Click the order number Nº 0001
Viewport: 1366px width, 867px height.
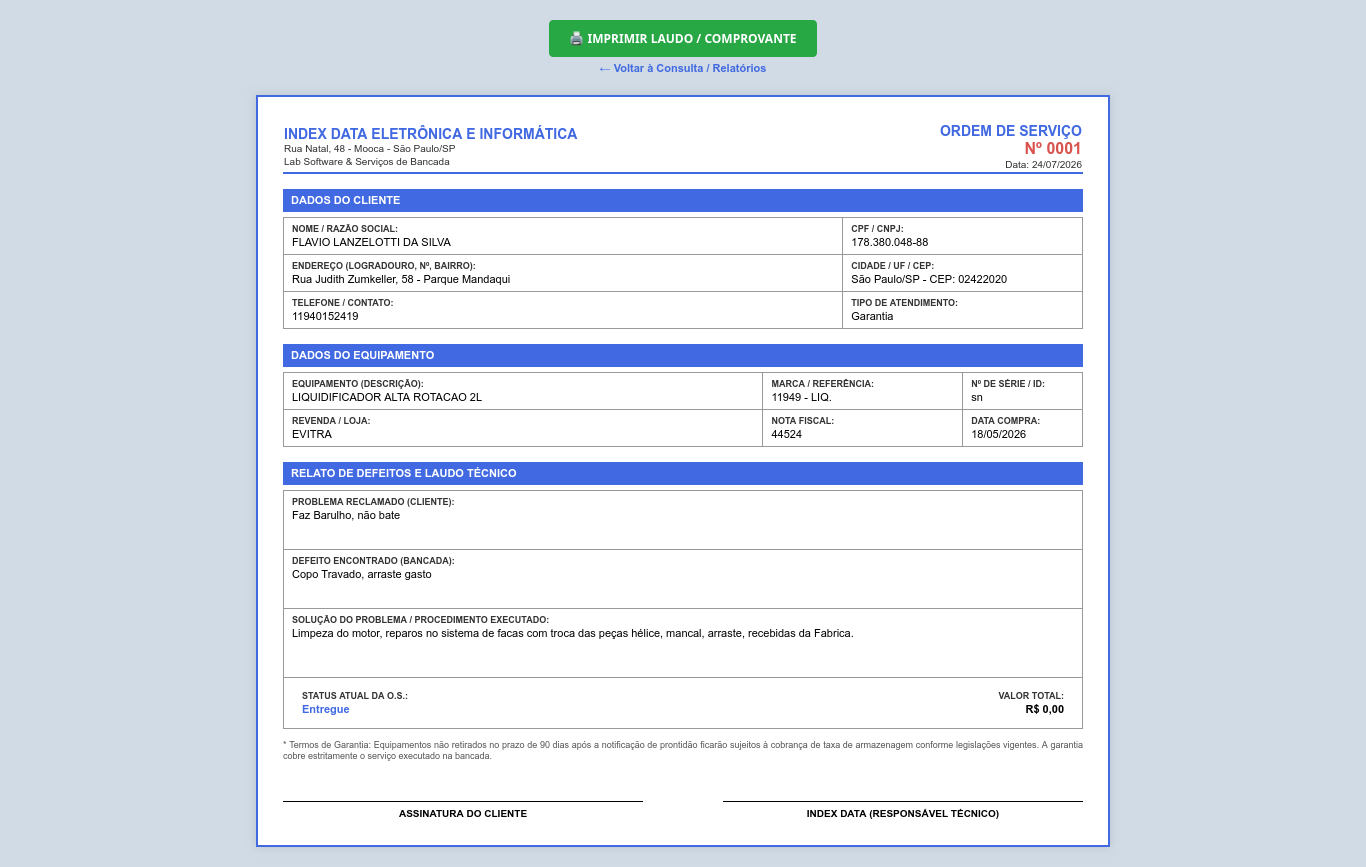pyautogui.click(x=1053, y=148)
